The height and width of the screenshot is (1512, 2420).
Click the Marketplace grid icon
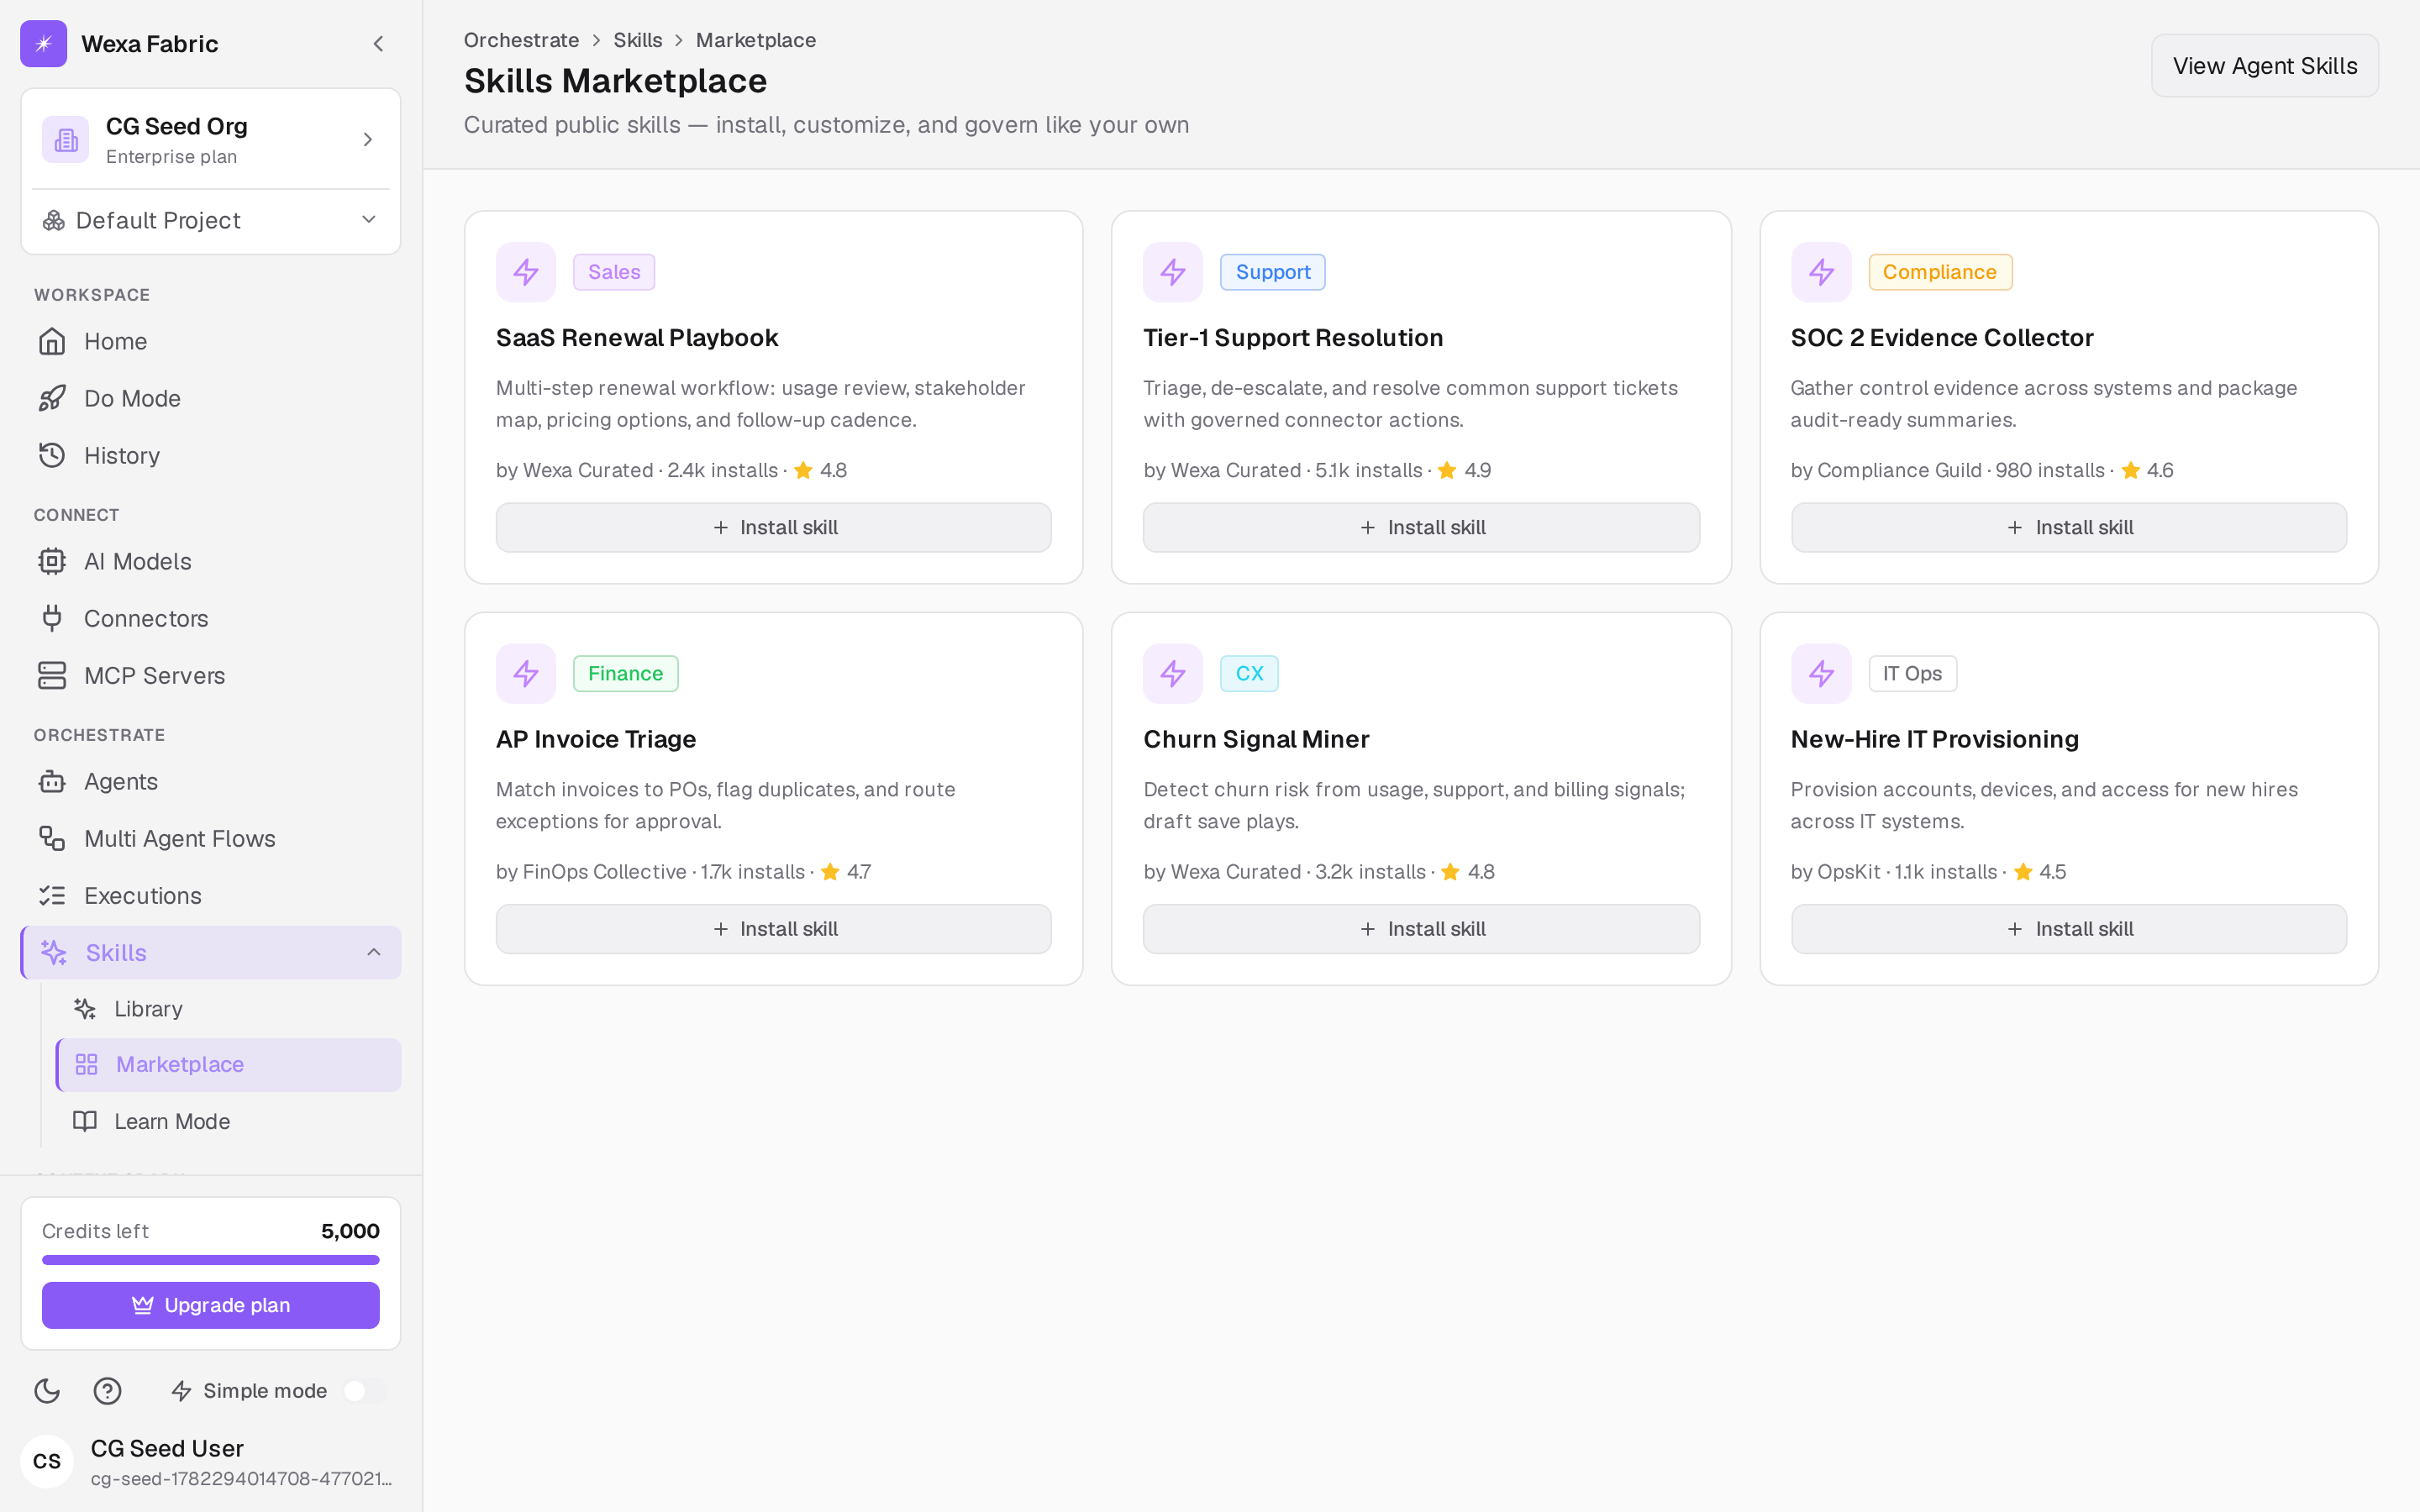click(x=87, y=1064)
